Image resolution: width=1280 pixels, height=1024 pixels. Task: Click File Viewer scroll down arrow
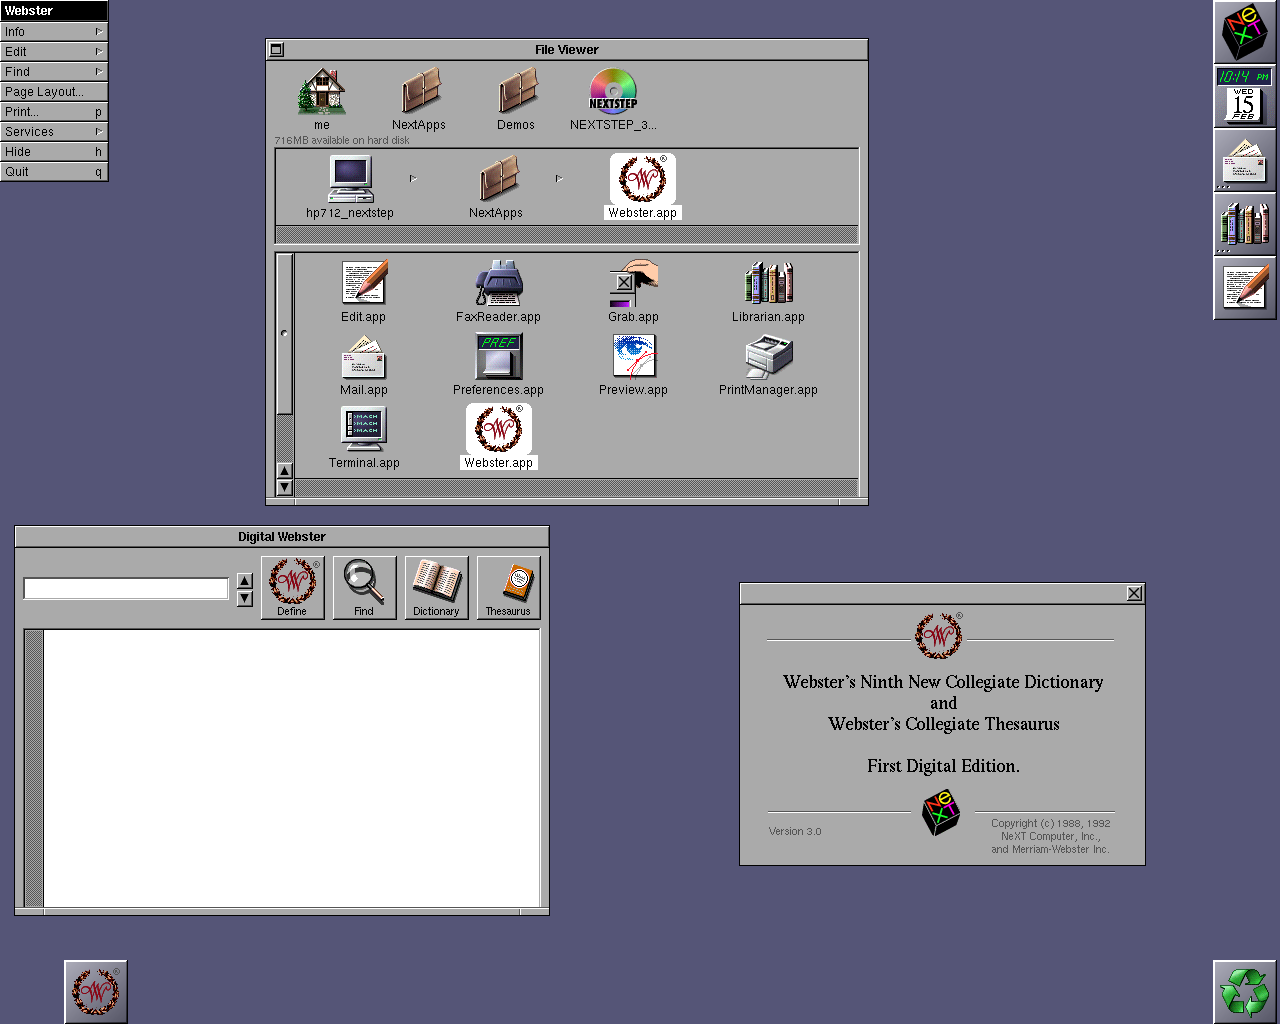pyautogui.click(x=285, y=487)
